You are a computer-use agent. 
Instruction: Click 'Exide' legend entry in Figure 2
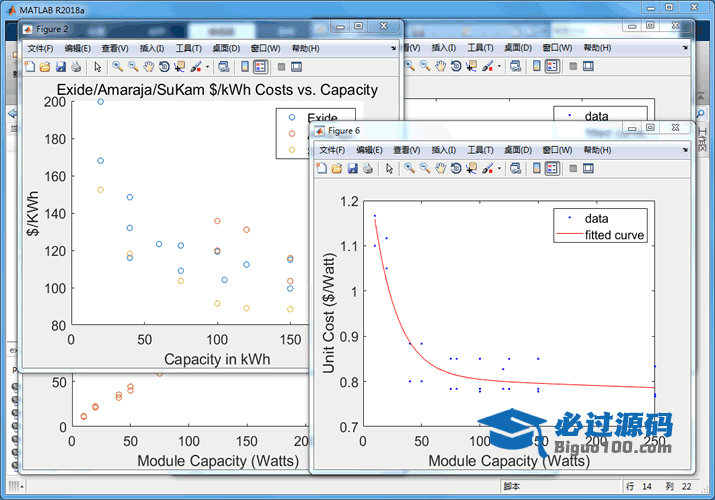[322, 117]
